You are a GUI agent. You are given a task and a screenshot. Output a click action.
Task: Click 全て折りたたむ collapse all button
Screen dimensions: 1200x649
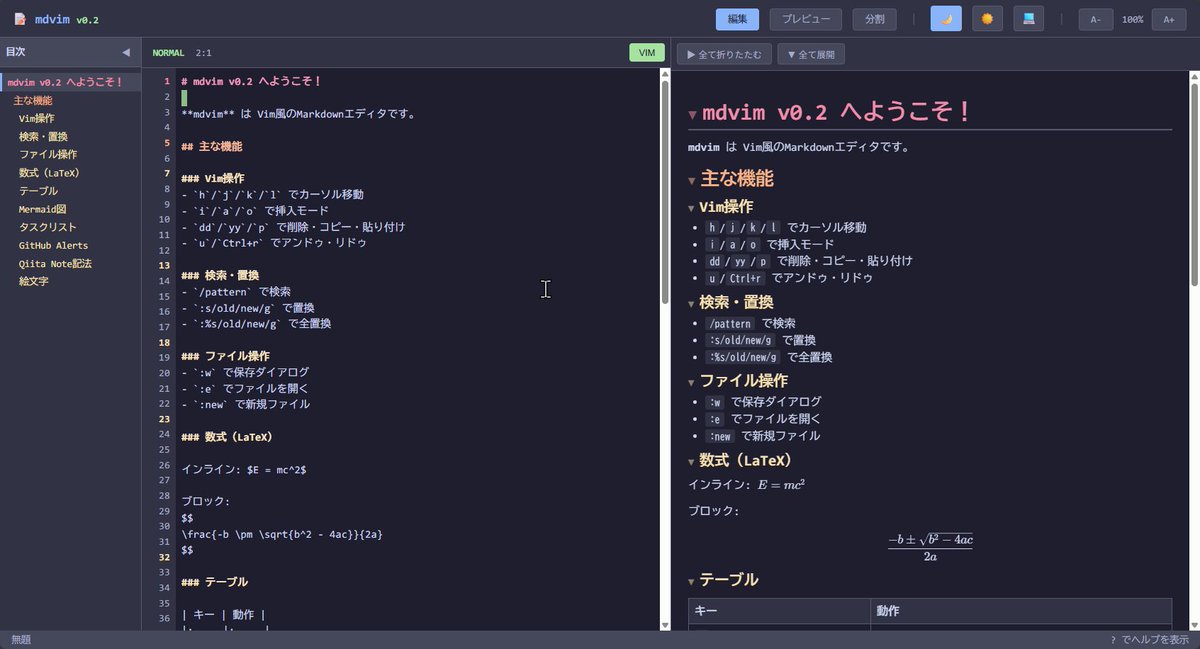pyautogui.click(x=724, y=54)
